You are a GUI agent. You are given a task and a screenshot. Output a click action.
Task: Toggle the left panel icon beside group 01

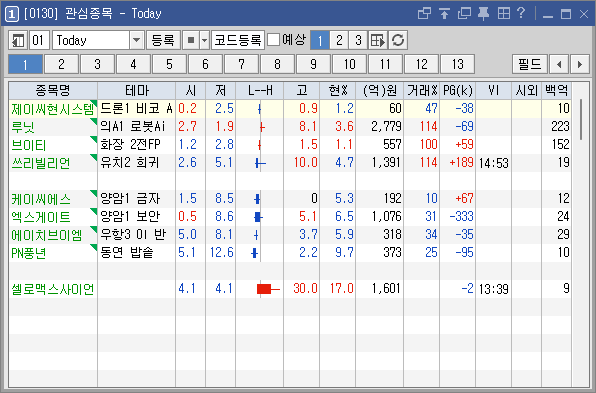click(18, 40)
